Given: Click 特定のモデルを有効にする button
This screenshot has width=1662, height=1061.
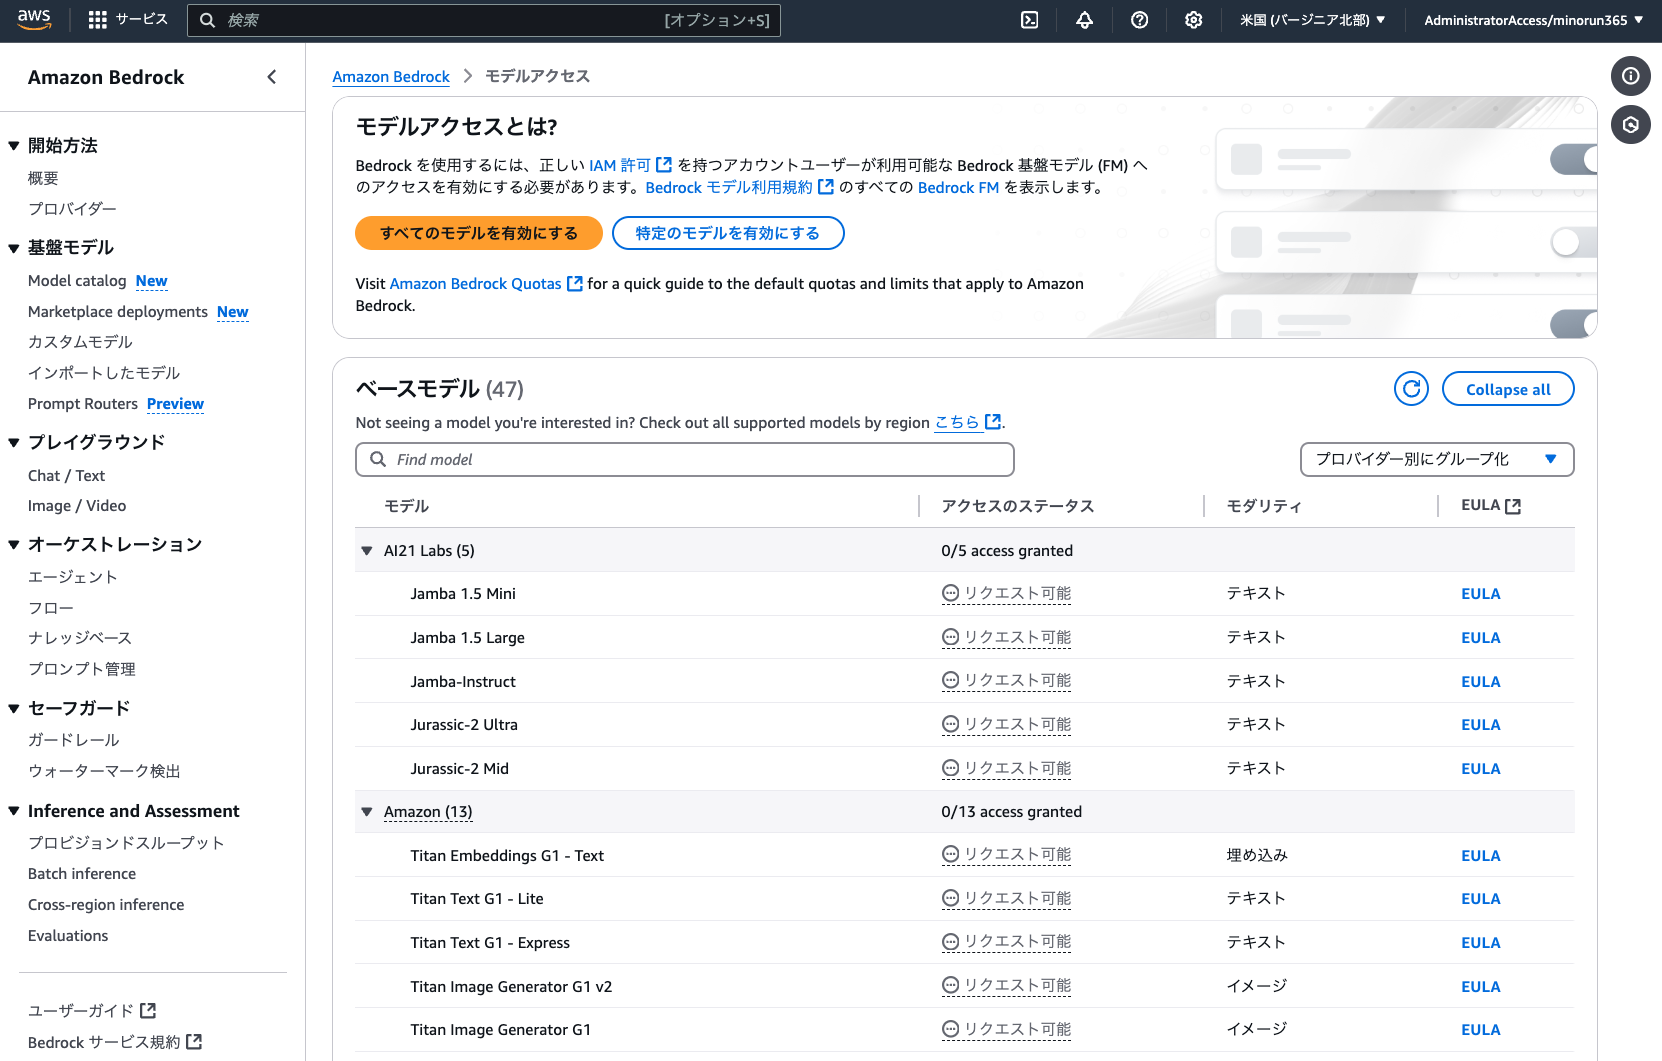Looking at the screenshot, I should 728,233.
